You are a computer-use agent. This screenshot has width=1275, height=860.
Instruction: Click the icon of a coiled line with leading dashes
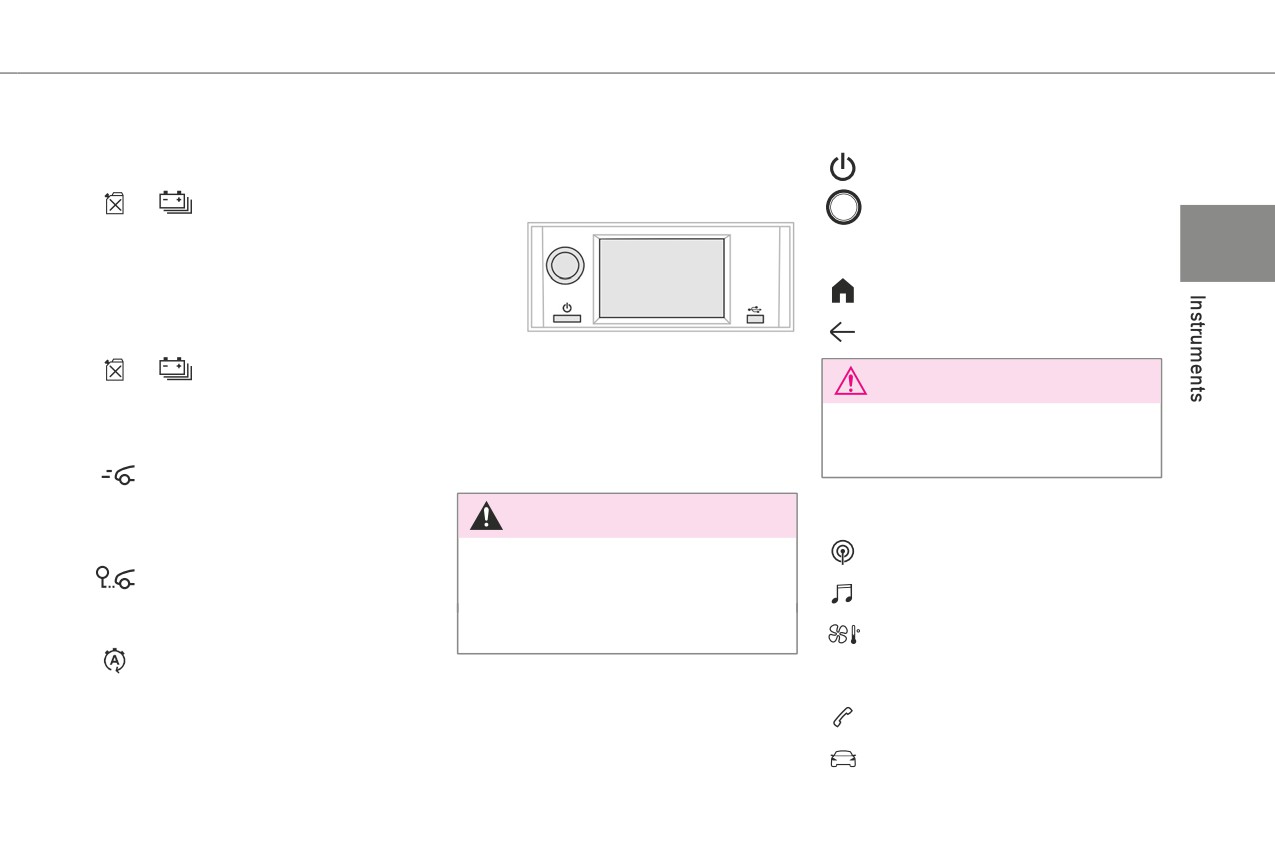tap(119, 478)
